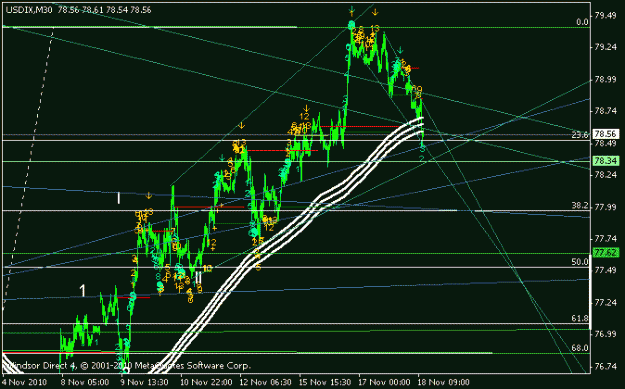Viewport: 625px width, 389px height.
Task: Click the 78.99 price axis label
Action: [x=605, y=80]
